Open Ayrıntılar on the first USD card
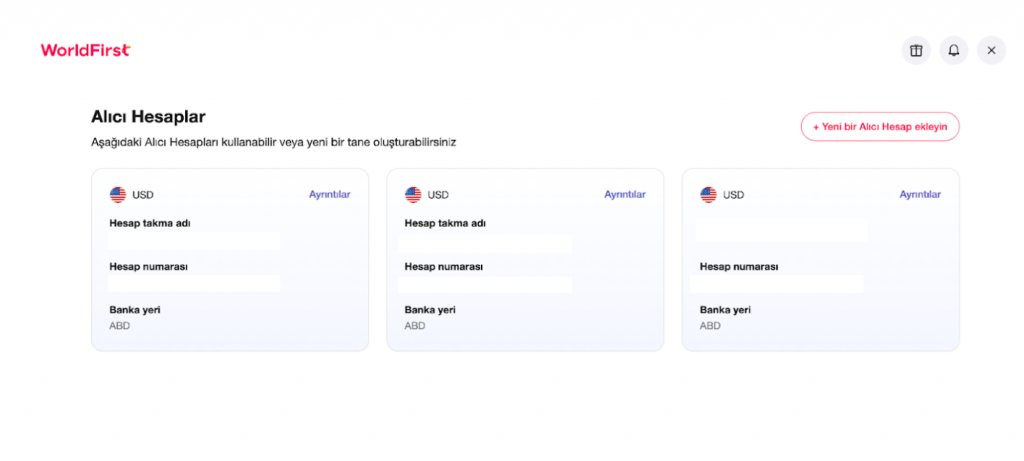Image resolution: width=1024 pixels, height=461 pixels. coord(329,195)
